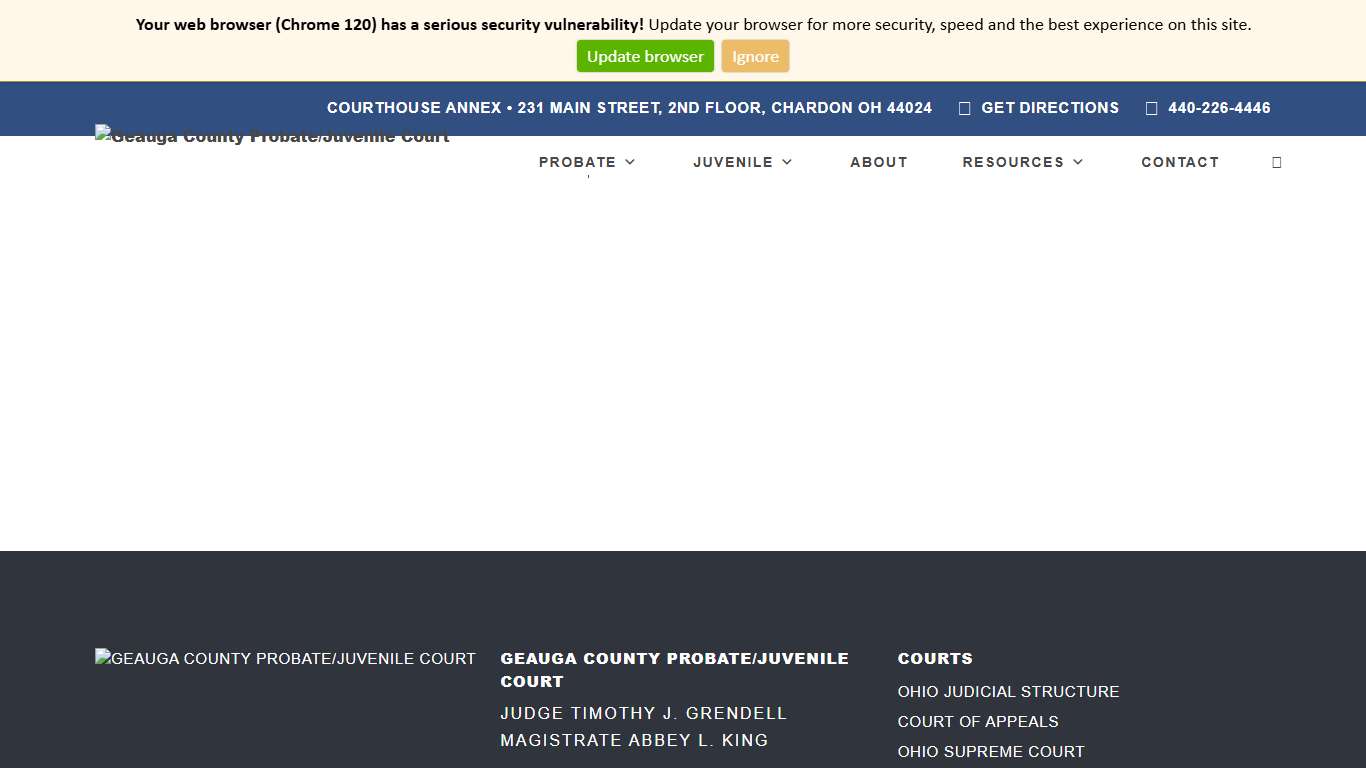Click the Geauga County Probate/Juvenile Court header logo
The width and height of the screenshot is (1366, 768).
click(271, 136)
